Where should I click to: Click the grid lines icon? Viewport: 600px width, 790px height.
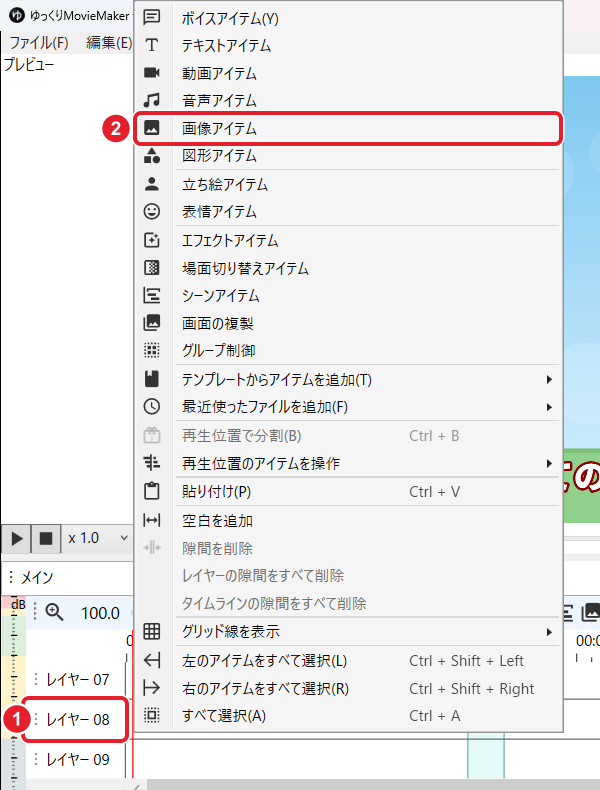tap(152, 631)
